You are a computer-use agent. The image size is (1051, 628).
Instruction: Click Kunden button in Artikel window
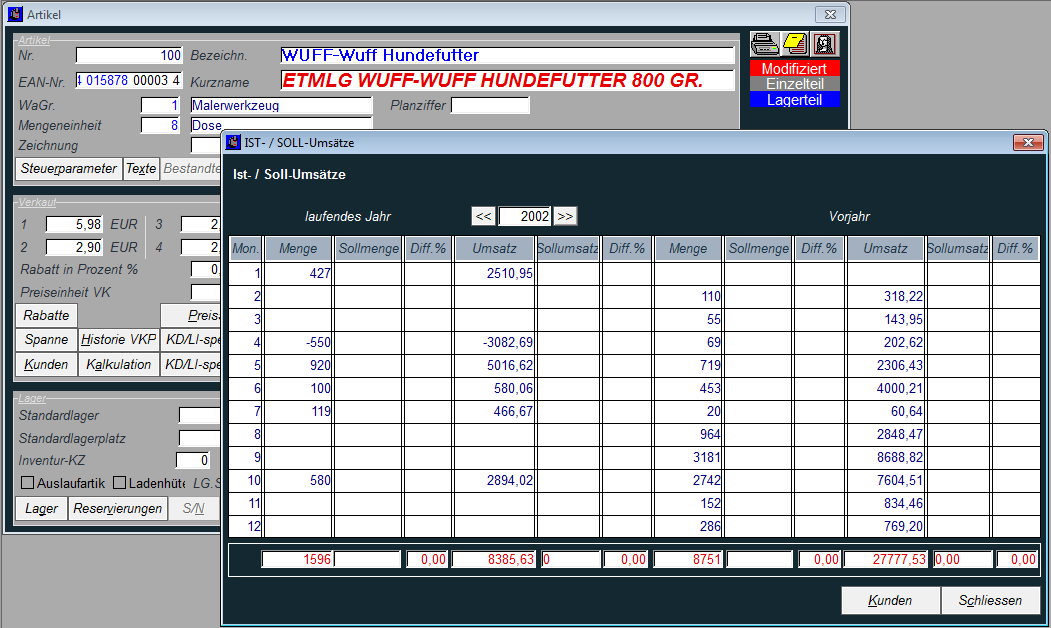coord(46,365)
